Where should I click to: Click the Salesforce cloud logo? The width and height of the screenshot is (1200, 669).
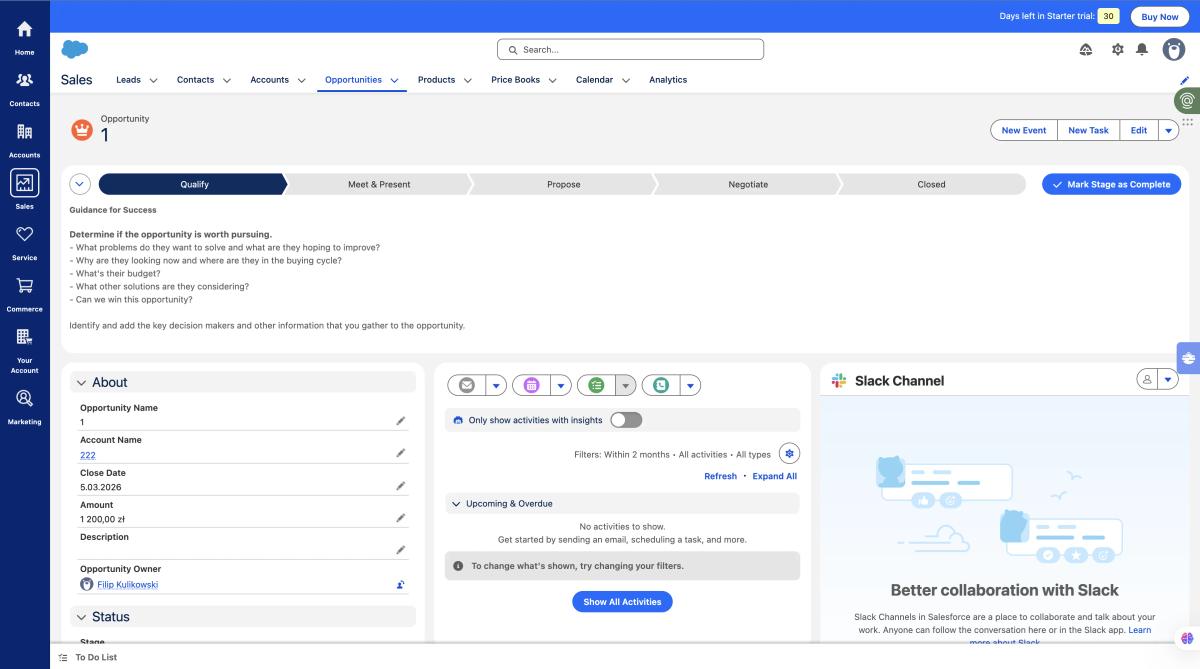(75, 49)
